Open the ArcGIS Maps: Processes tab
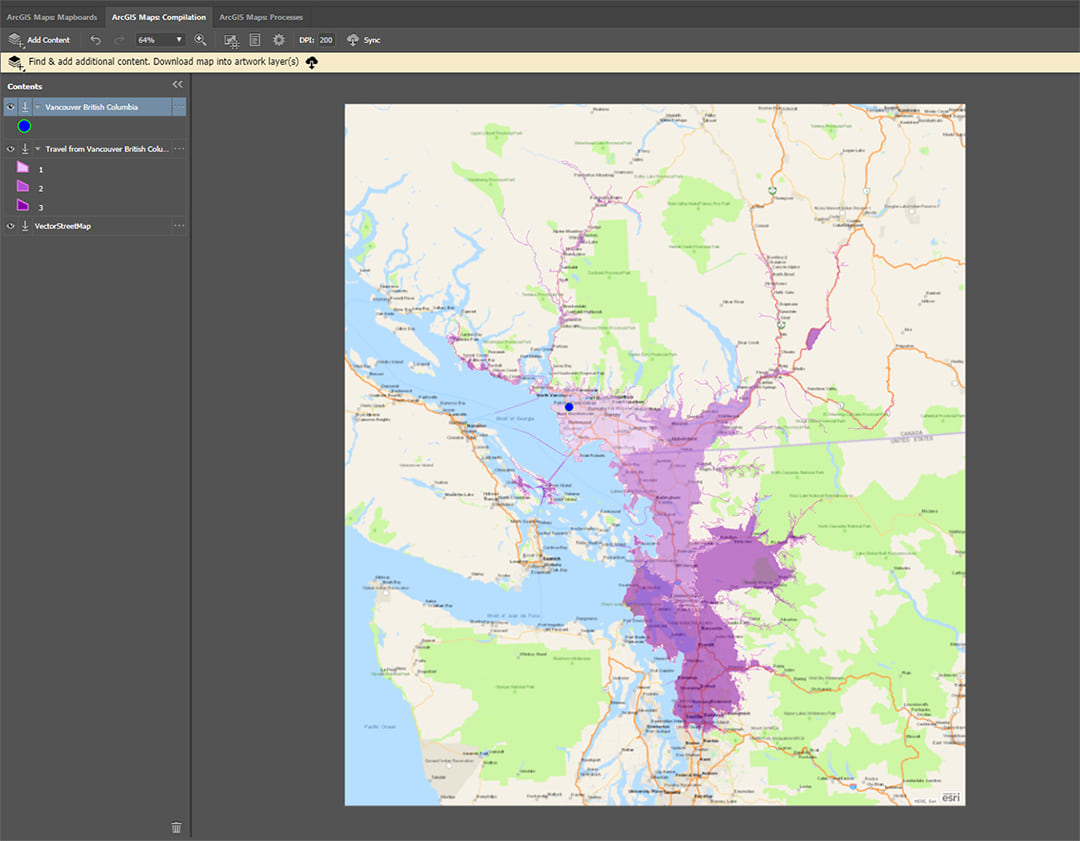 [261, 16]
